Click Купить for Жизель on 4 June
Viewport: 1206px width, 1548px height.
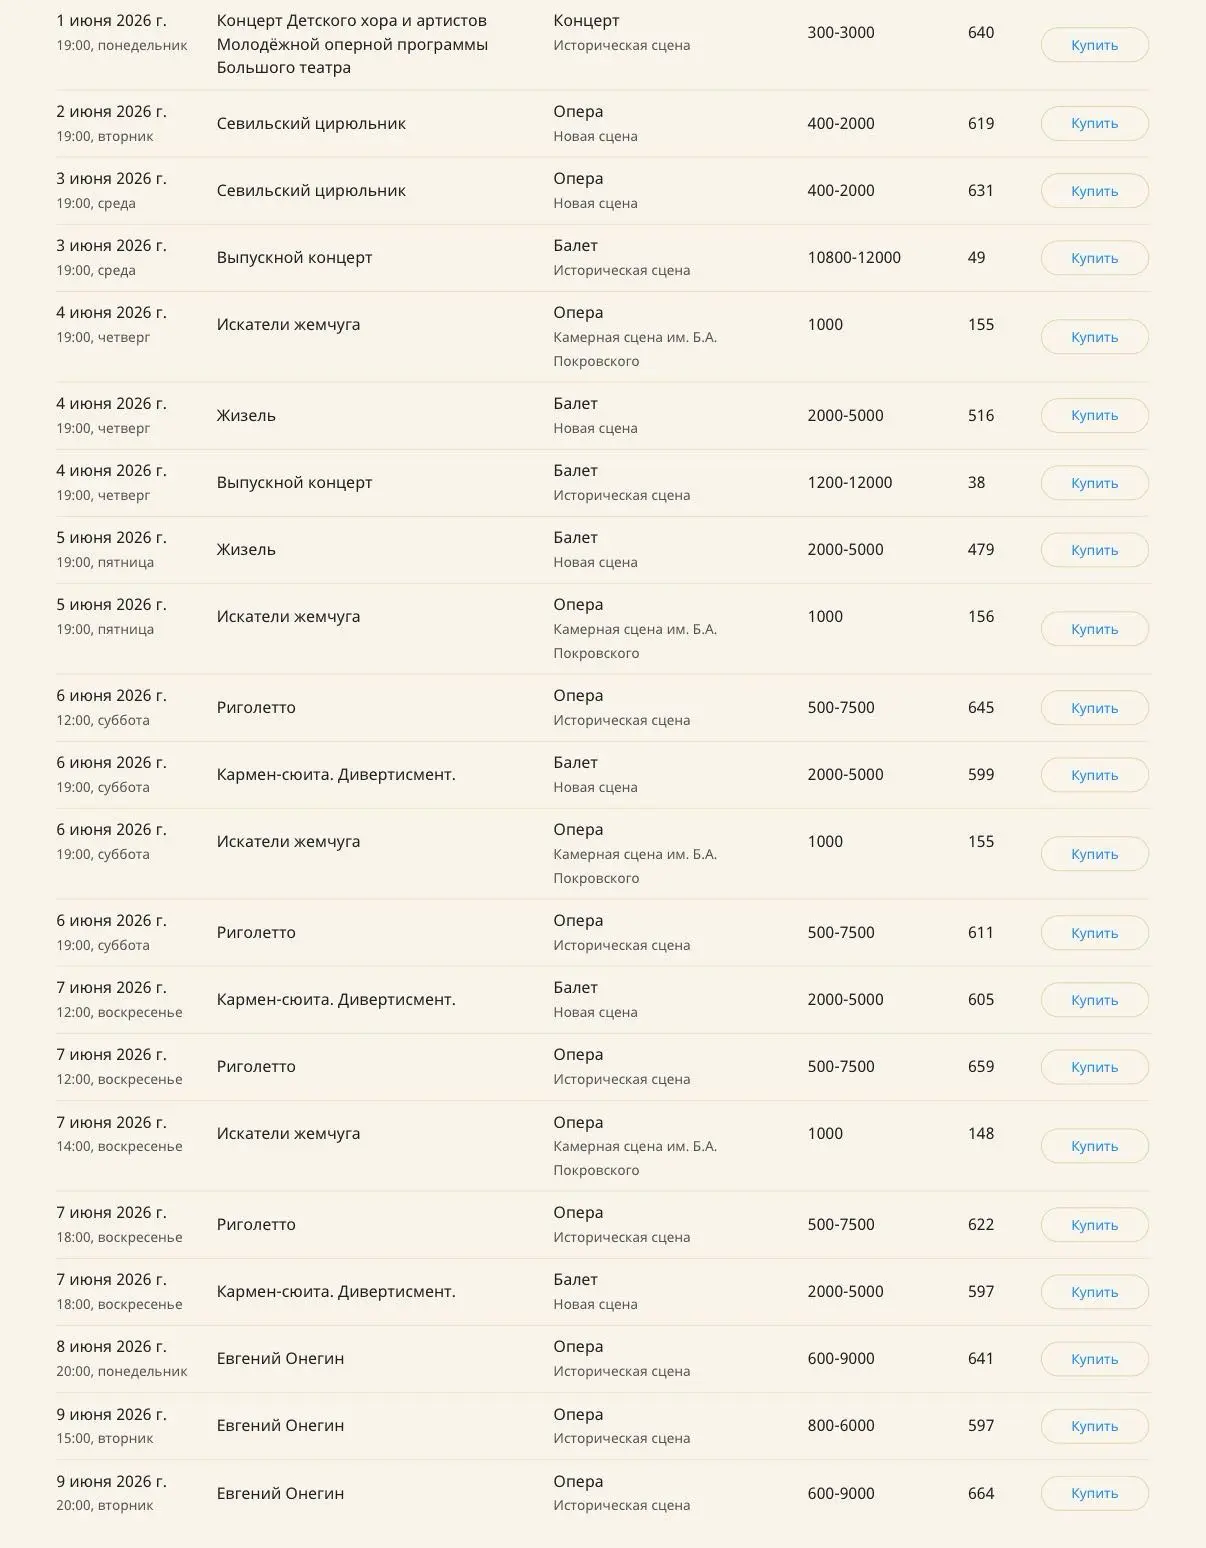click(x=1094, y=415)
